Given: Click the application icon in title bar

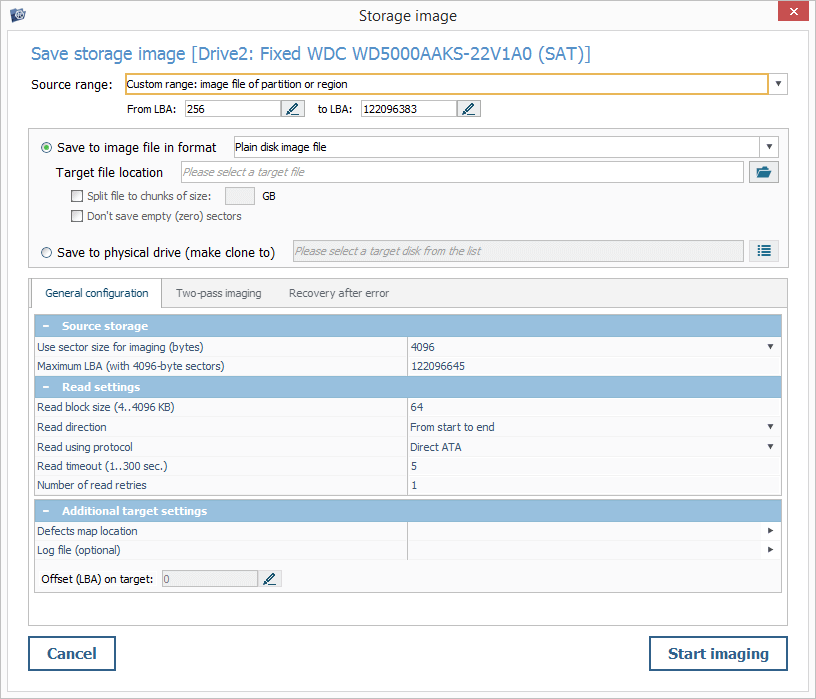Looking at the screenshot, I should (18, 15).
